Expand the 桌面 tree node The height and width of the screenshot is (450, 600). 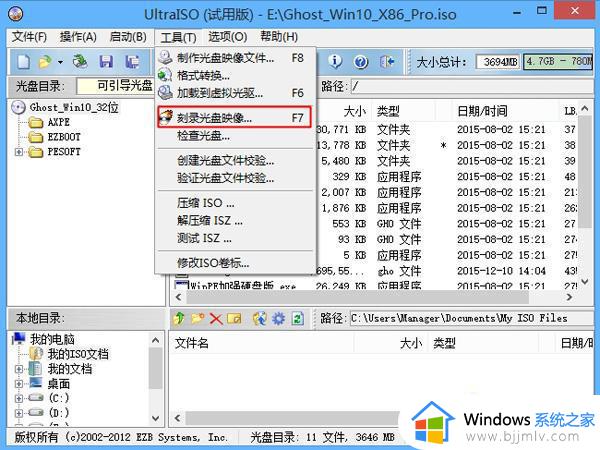coord(19,383)
